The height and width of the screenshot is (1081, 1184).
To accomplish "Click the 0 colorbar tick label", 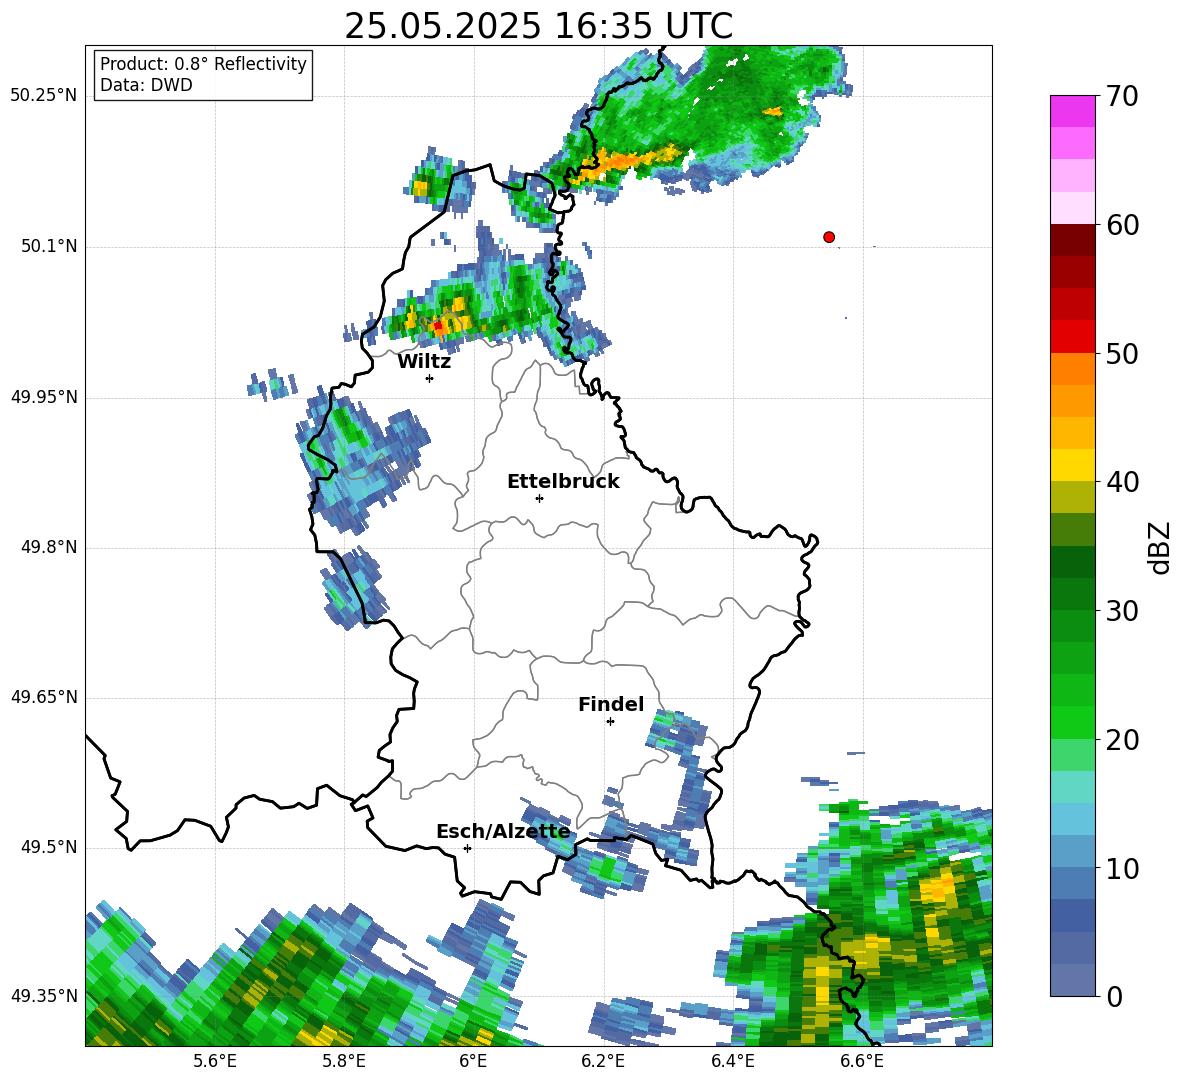I will [x=1114, y=996].
